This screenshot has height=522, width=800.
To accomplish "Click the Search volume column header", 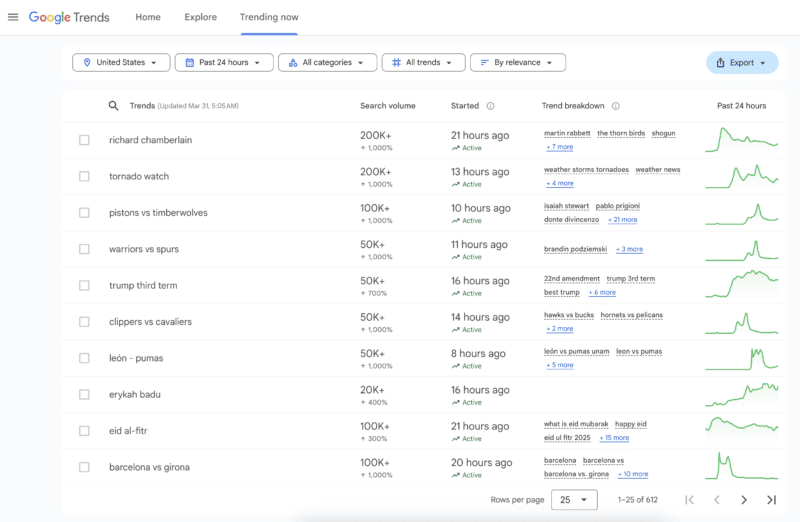I will 388,106.
